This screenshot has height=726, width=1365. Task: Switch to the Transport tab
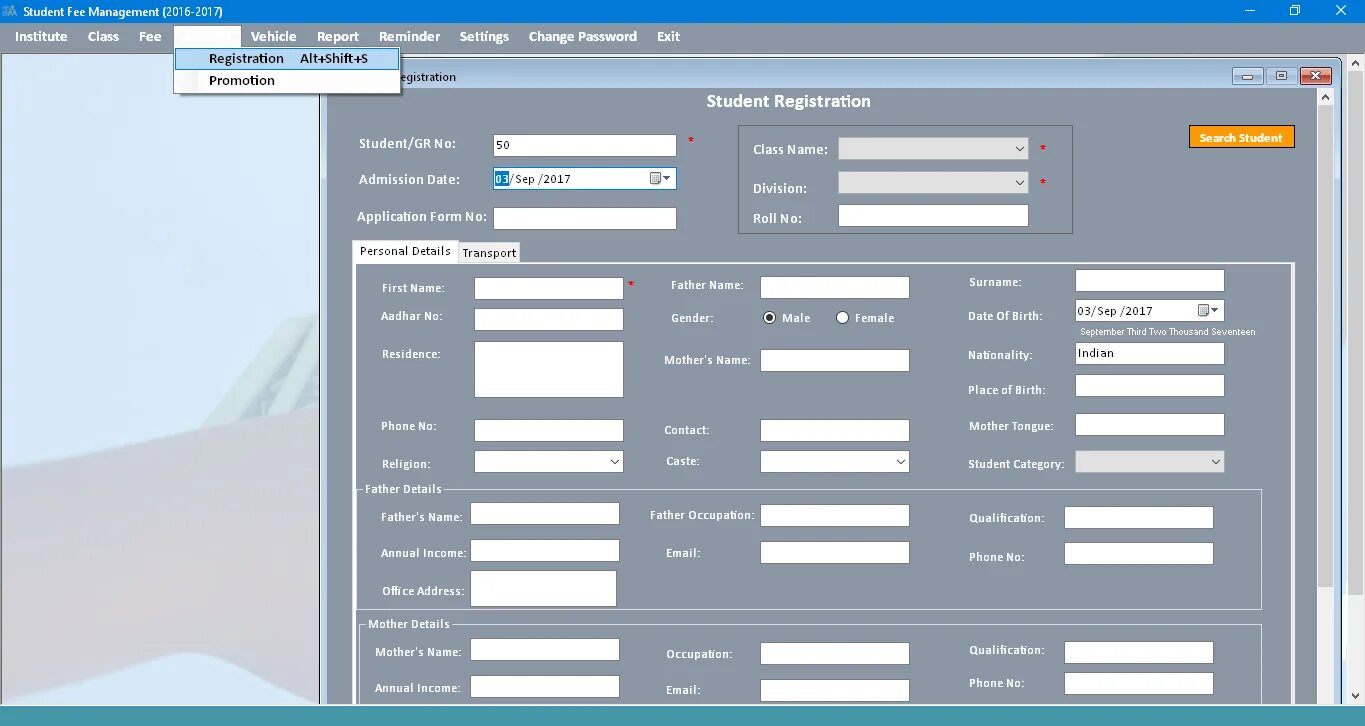(x=489, y=253)
